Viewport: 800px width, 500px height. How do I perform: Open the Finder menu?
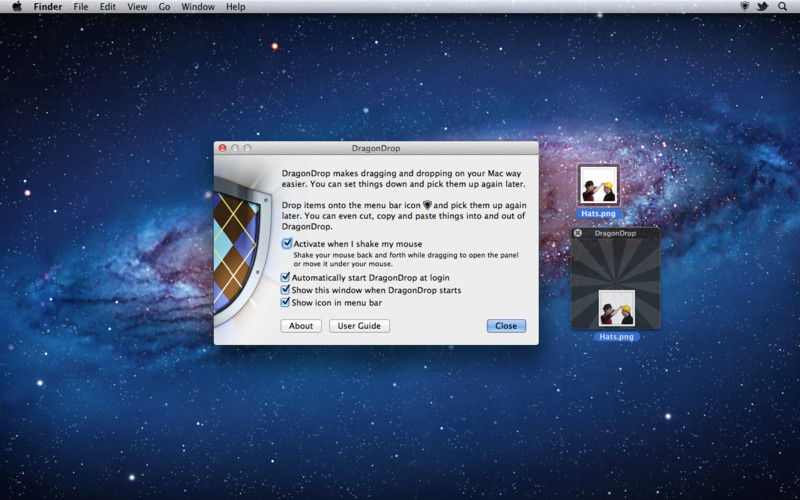pyautogui.click(x=48, y=7)
